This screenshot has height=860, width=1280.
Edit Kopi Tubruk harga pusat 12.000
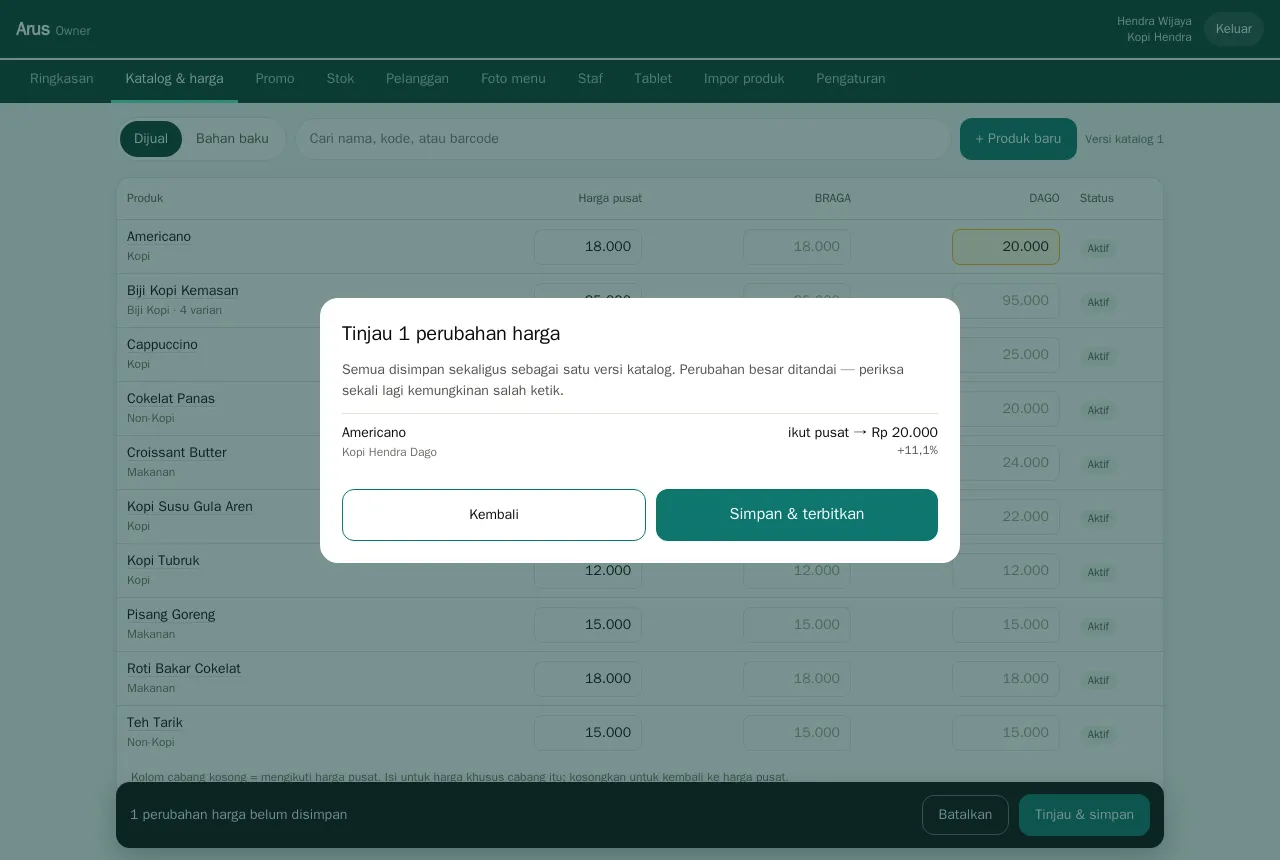click(588, 571)
